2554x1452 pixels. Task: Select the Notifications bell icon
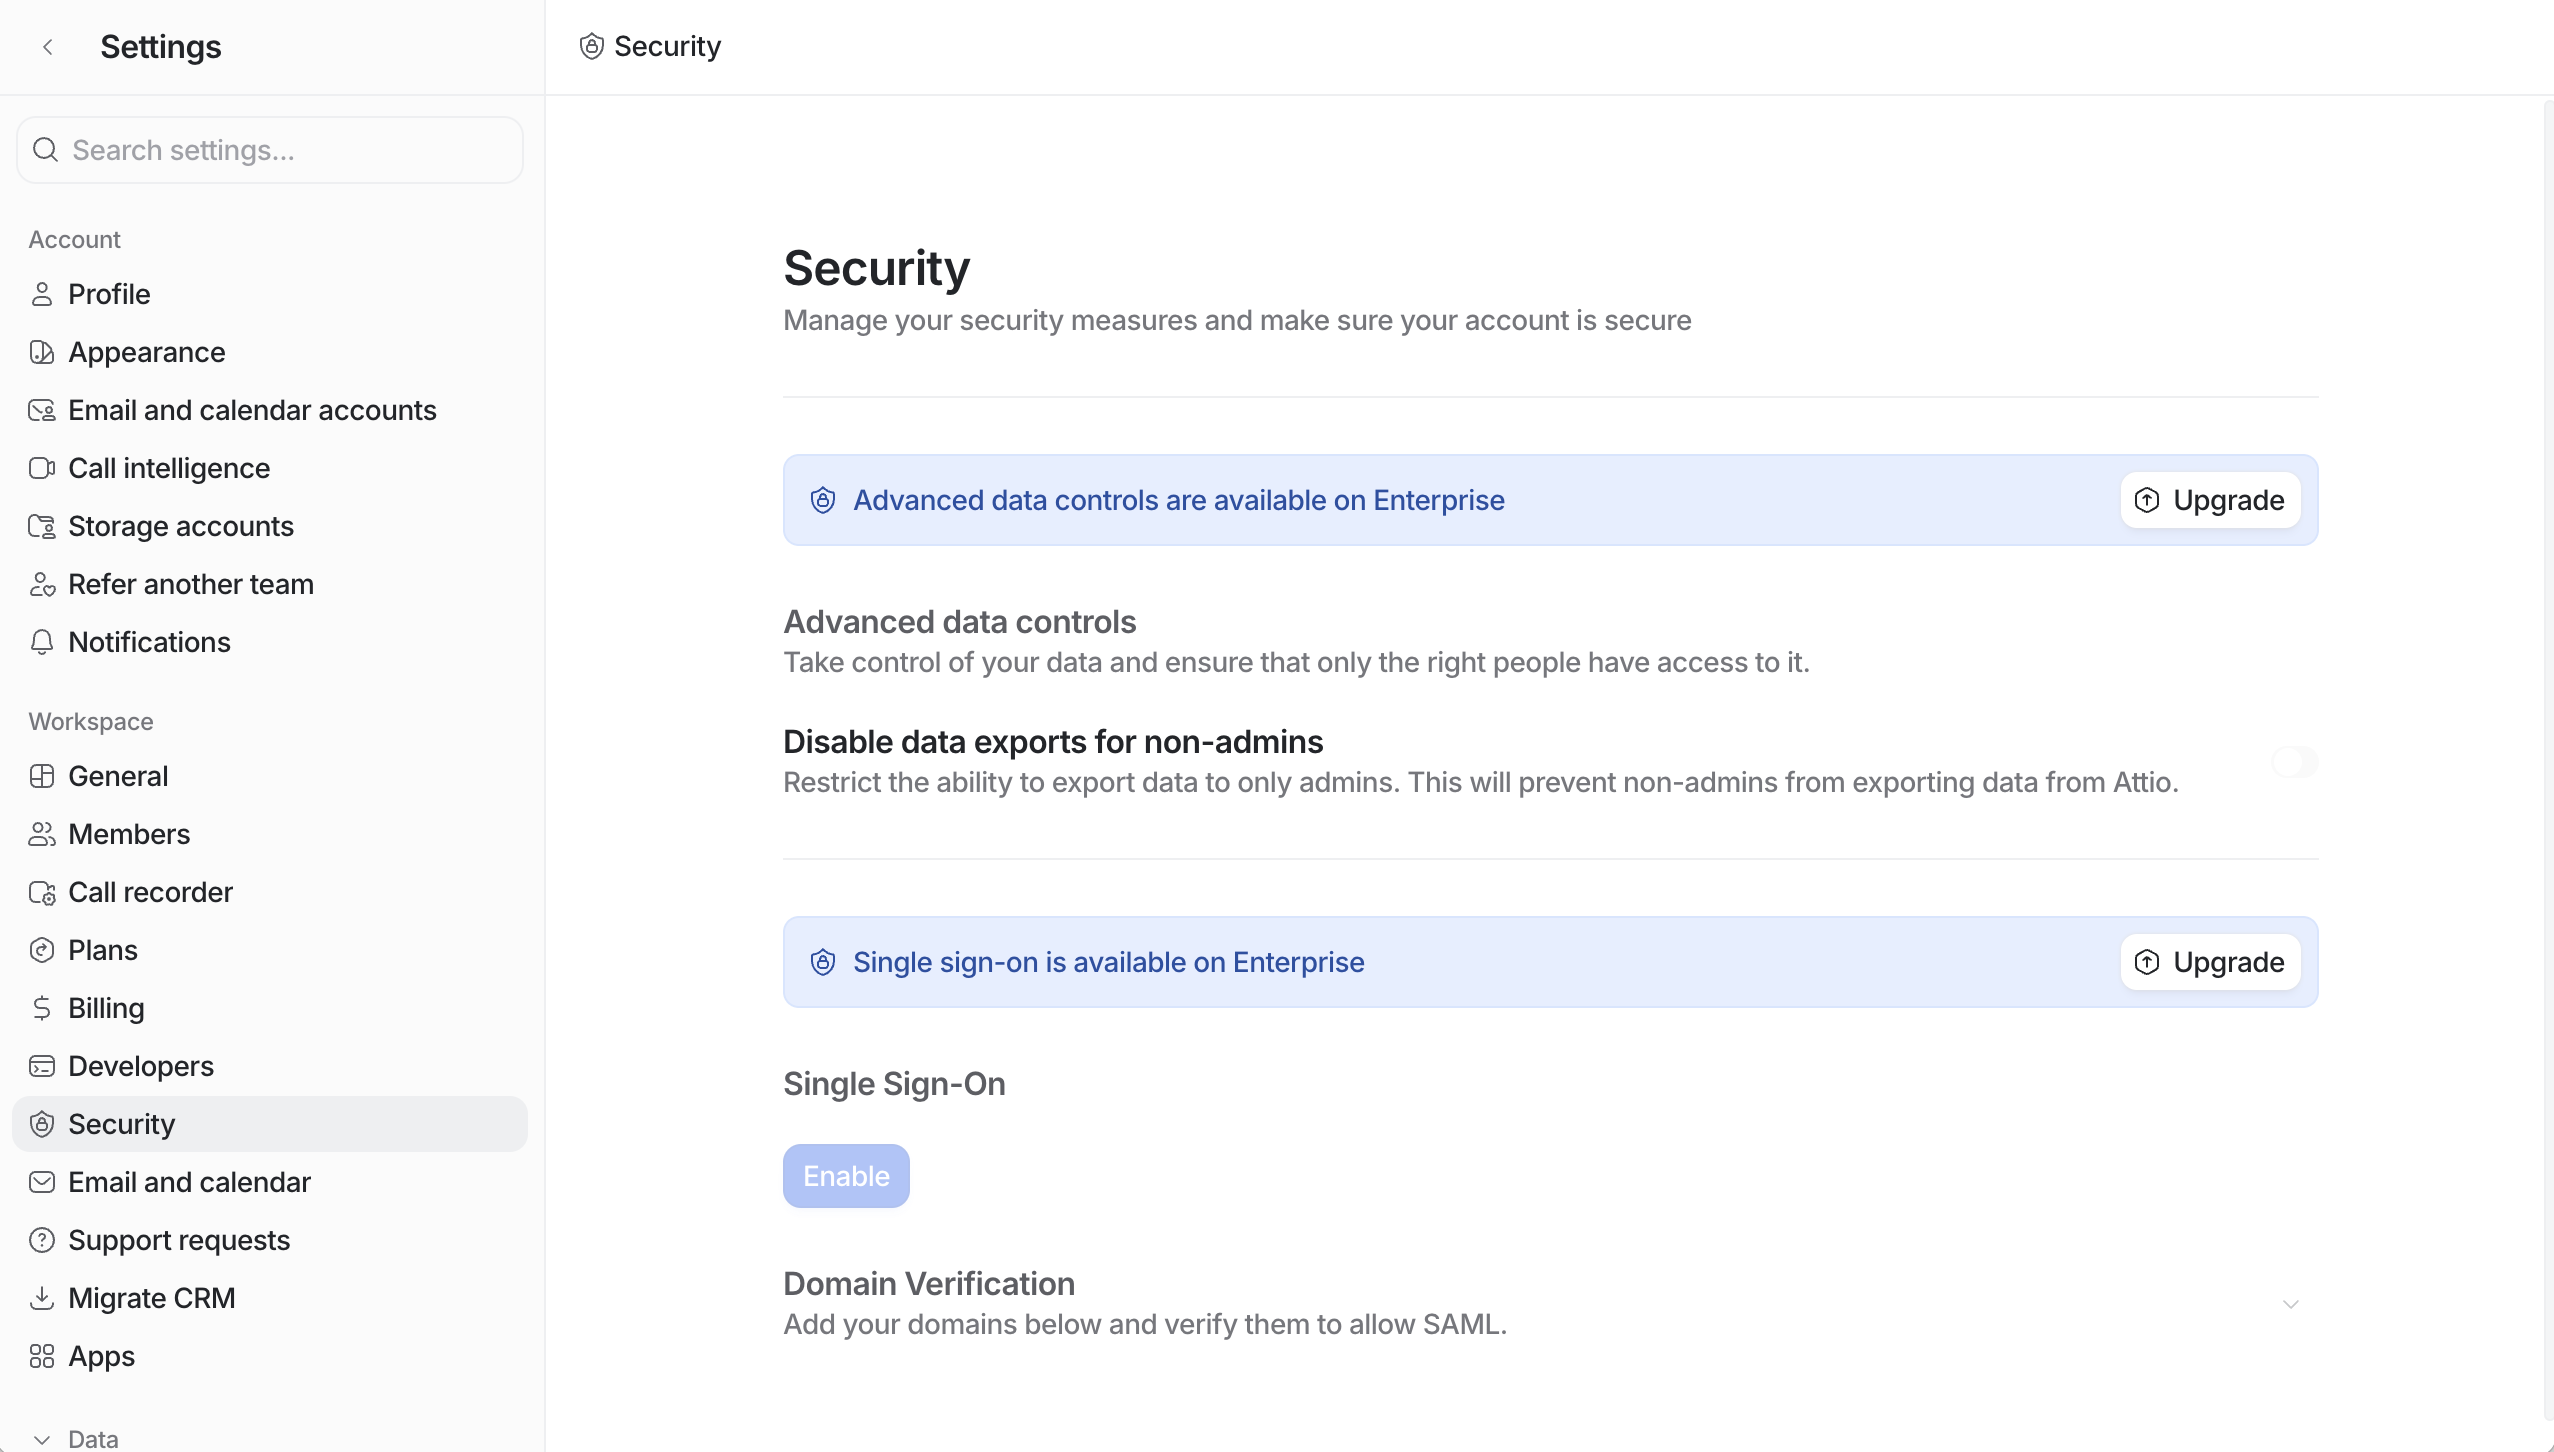click(42, 642)
